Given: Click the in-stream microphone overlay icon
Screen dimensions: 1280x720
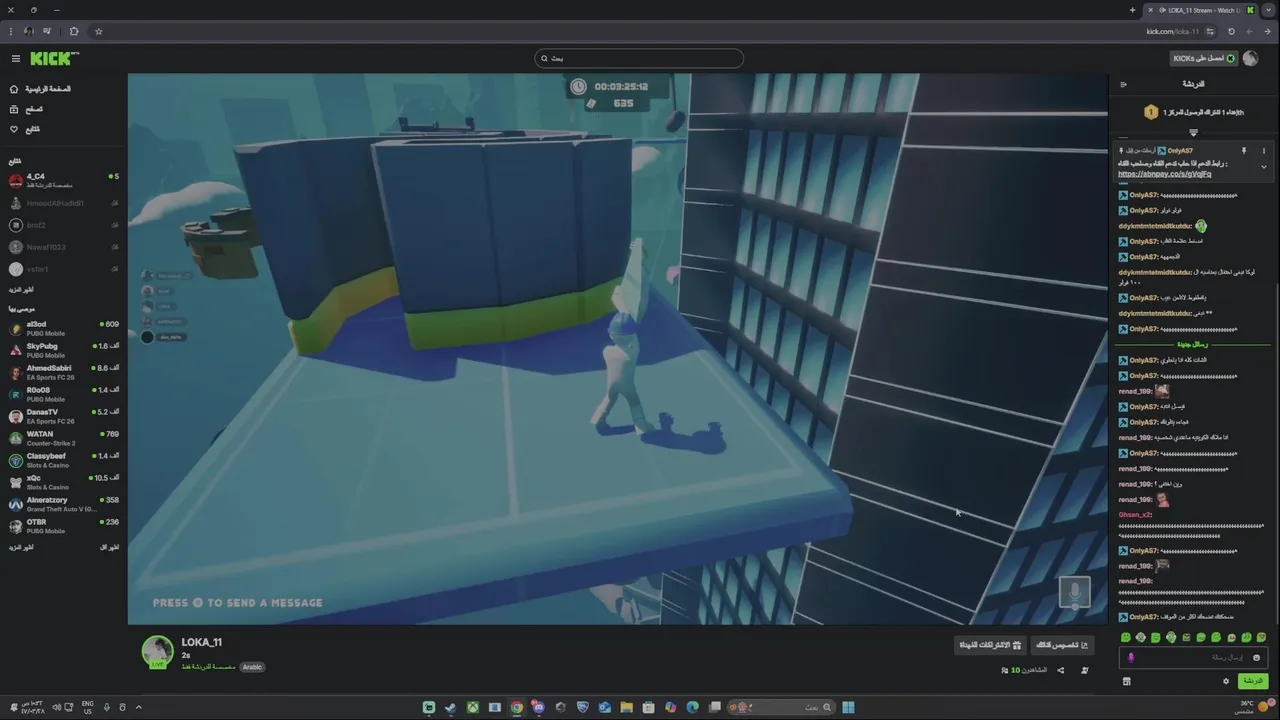Looking at the screenshot, I should (1075, 592).
